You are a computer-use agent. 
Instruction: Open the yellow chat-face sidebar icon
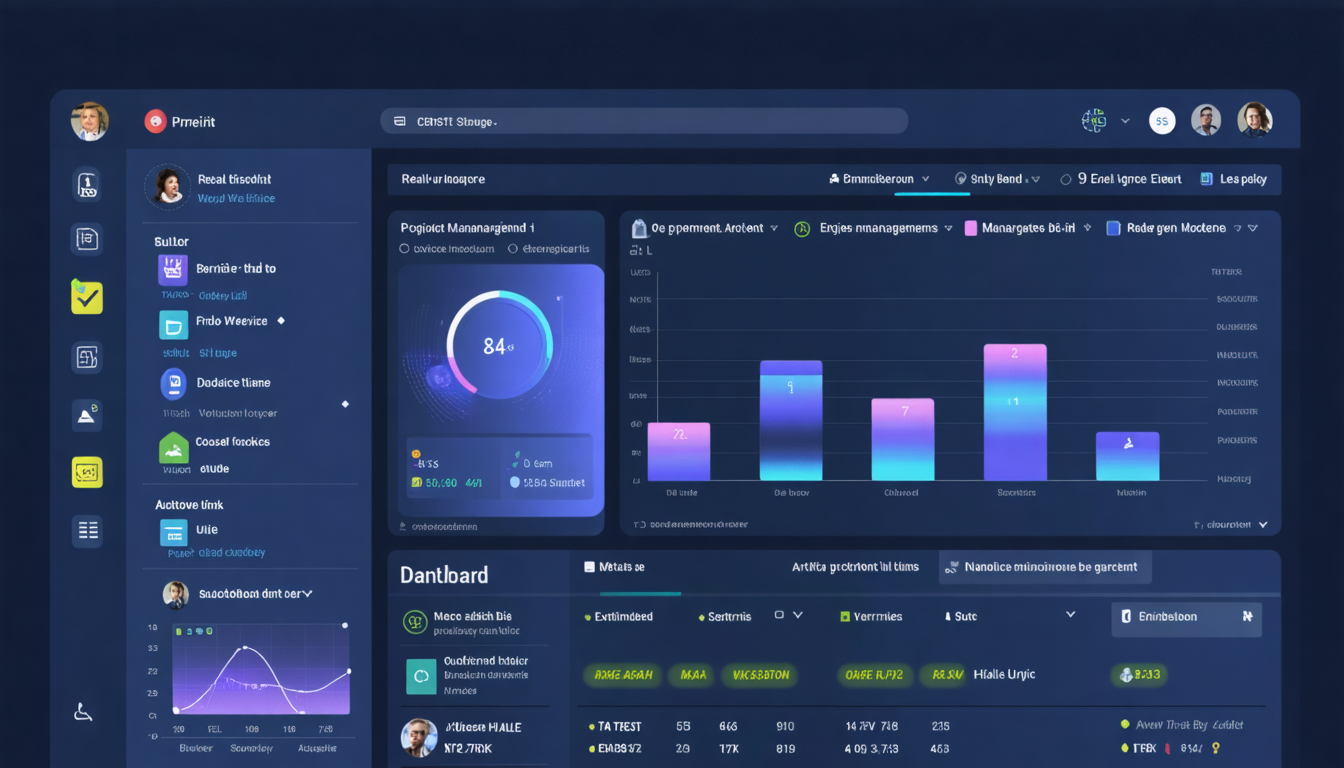(87, 472)
